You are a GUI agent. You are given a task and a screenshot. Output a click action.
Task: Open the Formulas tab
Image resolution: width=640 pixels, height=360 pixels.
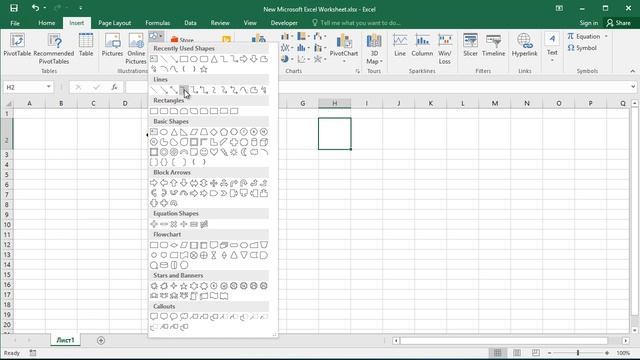(158, 23)
